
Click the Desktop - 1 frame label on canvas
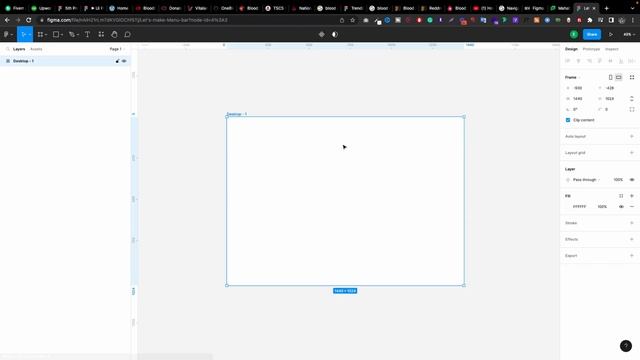pos(237,114)
